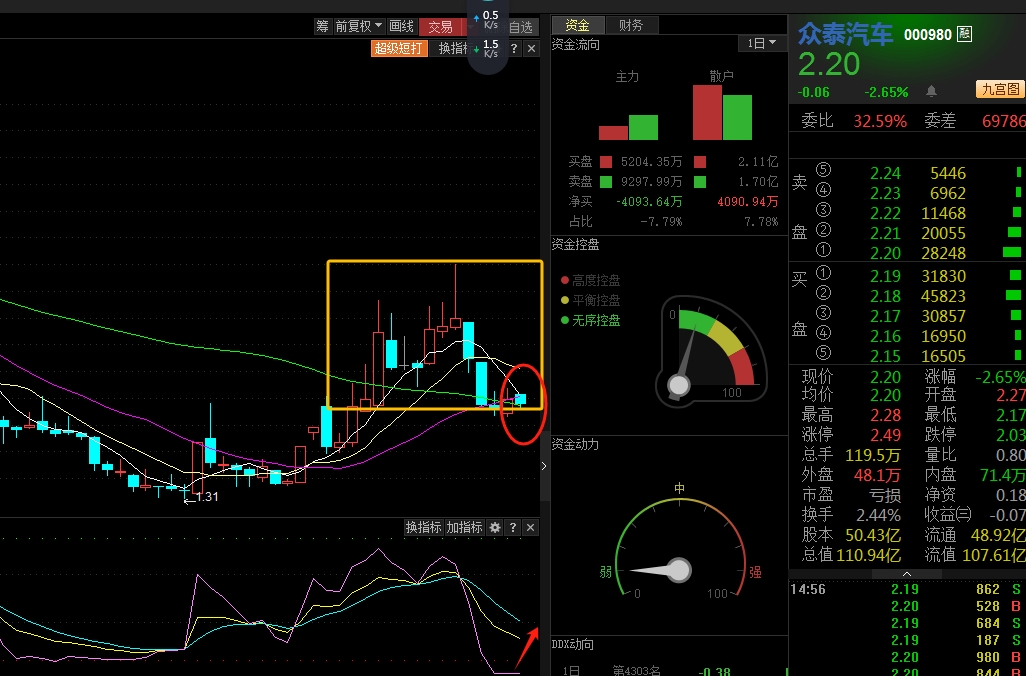Click the 无序控盘 legend item
Viewport: 1026px width, 676px height.
pyautogui.click(x=590, y=321)
